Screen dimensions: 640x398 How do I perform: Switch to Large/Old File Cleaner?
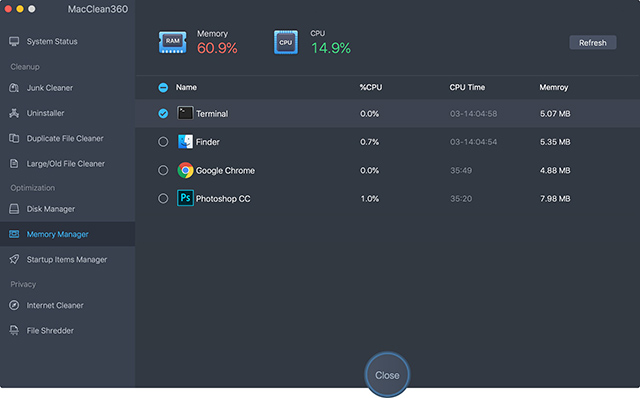67,164
